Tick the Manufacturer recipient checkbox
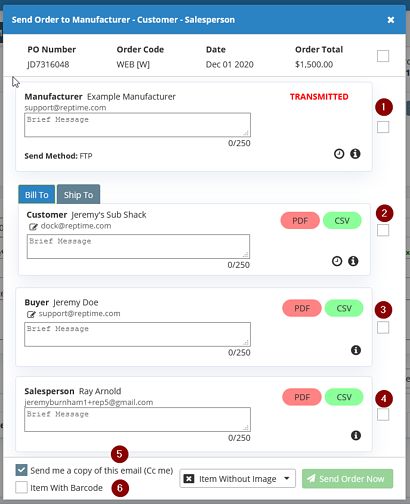Image resolution: width=410 pixels, height=504 pixels. pos(383,127)
